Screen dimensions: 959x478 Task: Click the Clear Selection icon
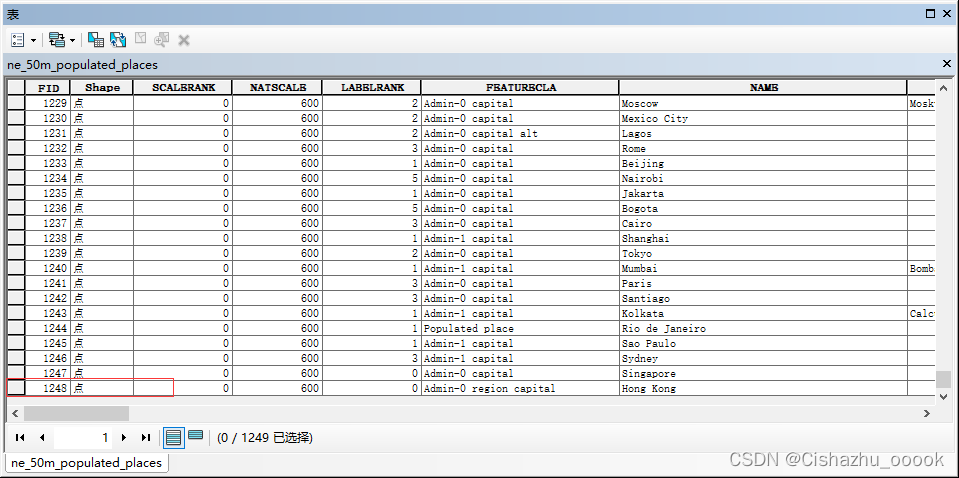[x=140, y=39]
